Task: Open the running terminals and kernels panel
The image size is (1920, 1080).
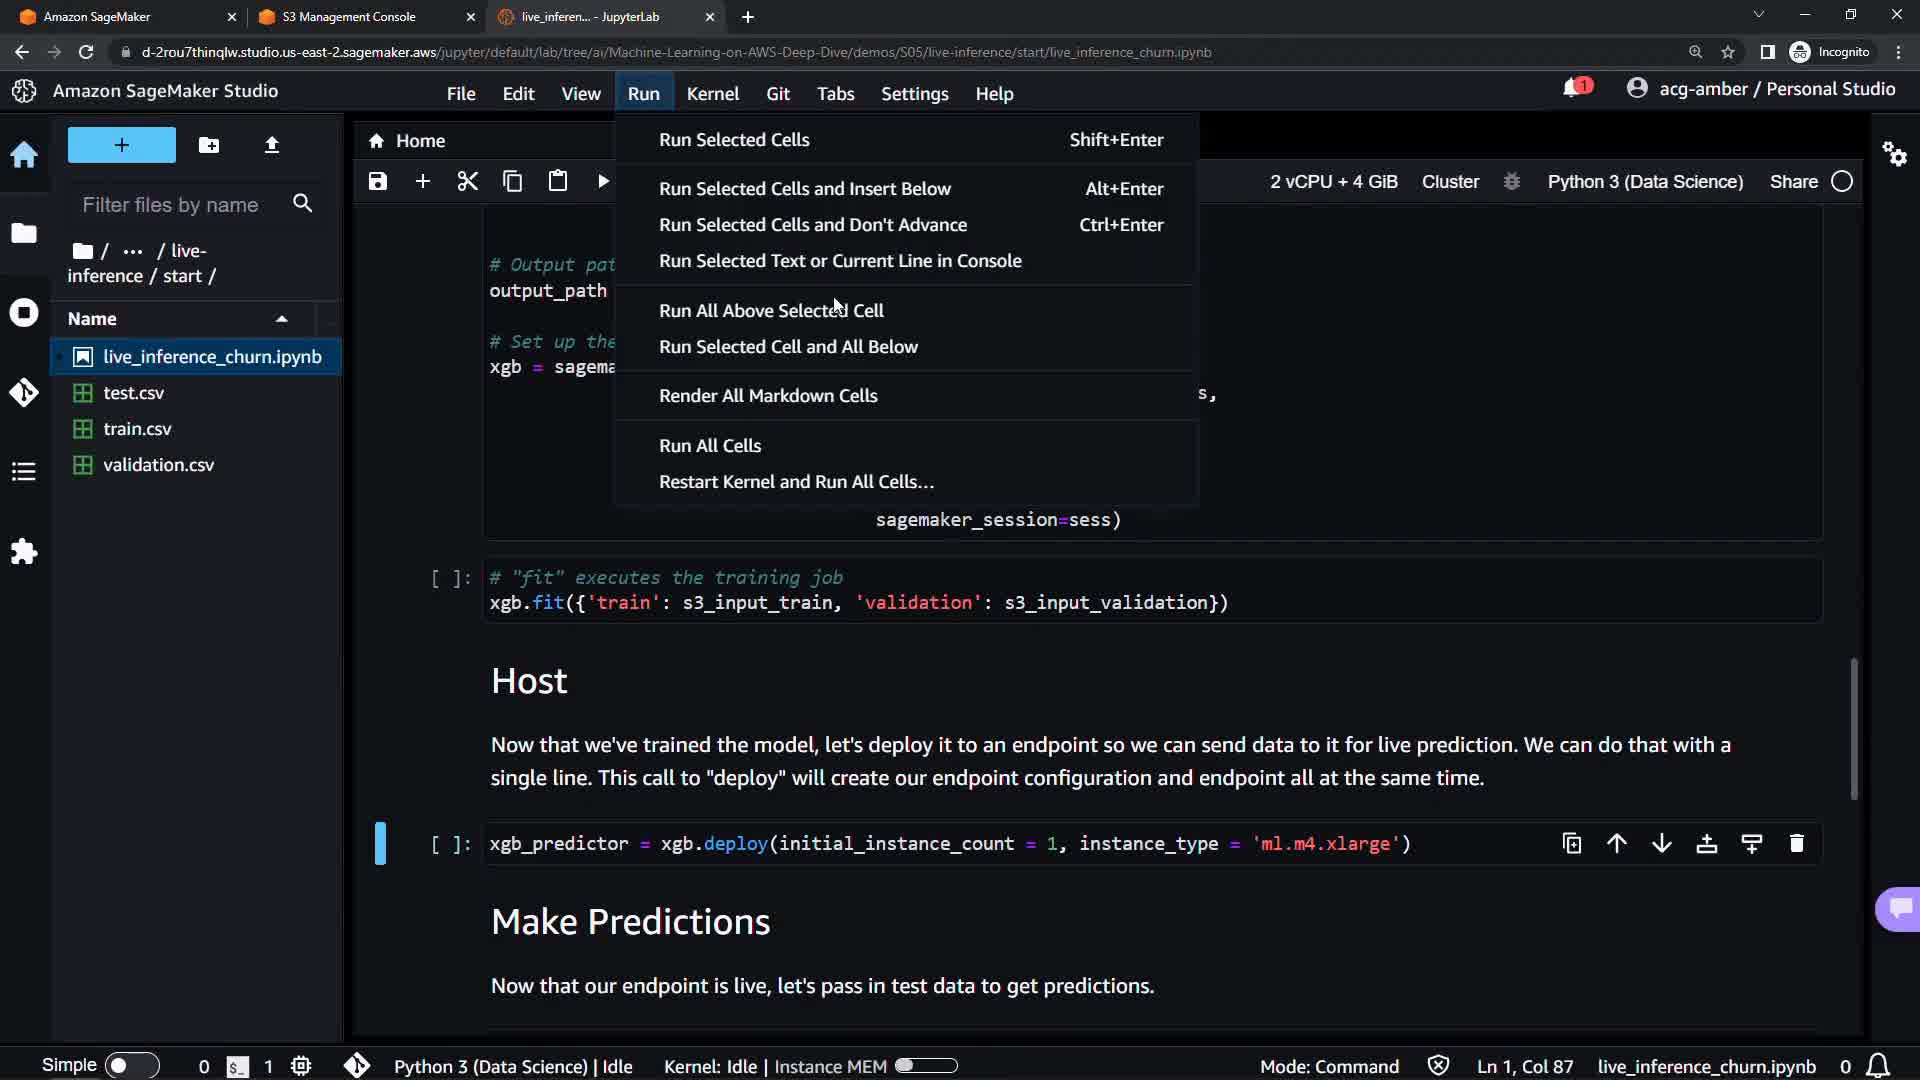Action: (x=24, y=313)
